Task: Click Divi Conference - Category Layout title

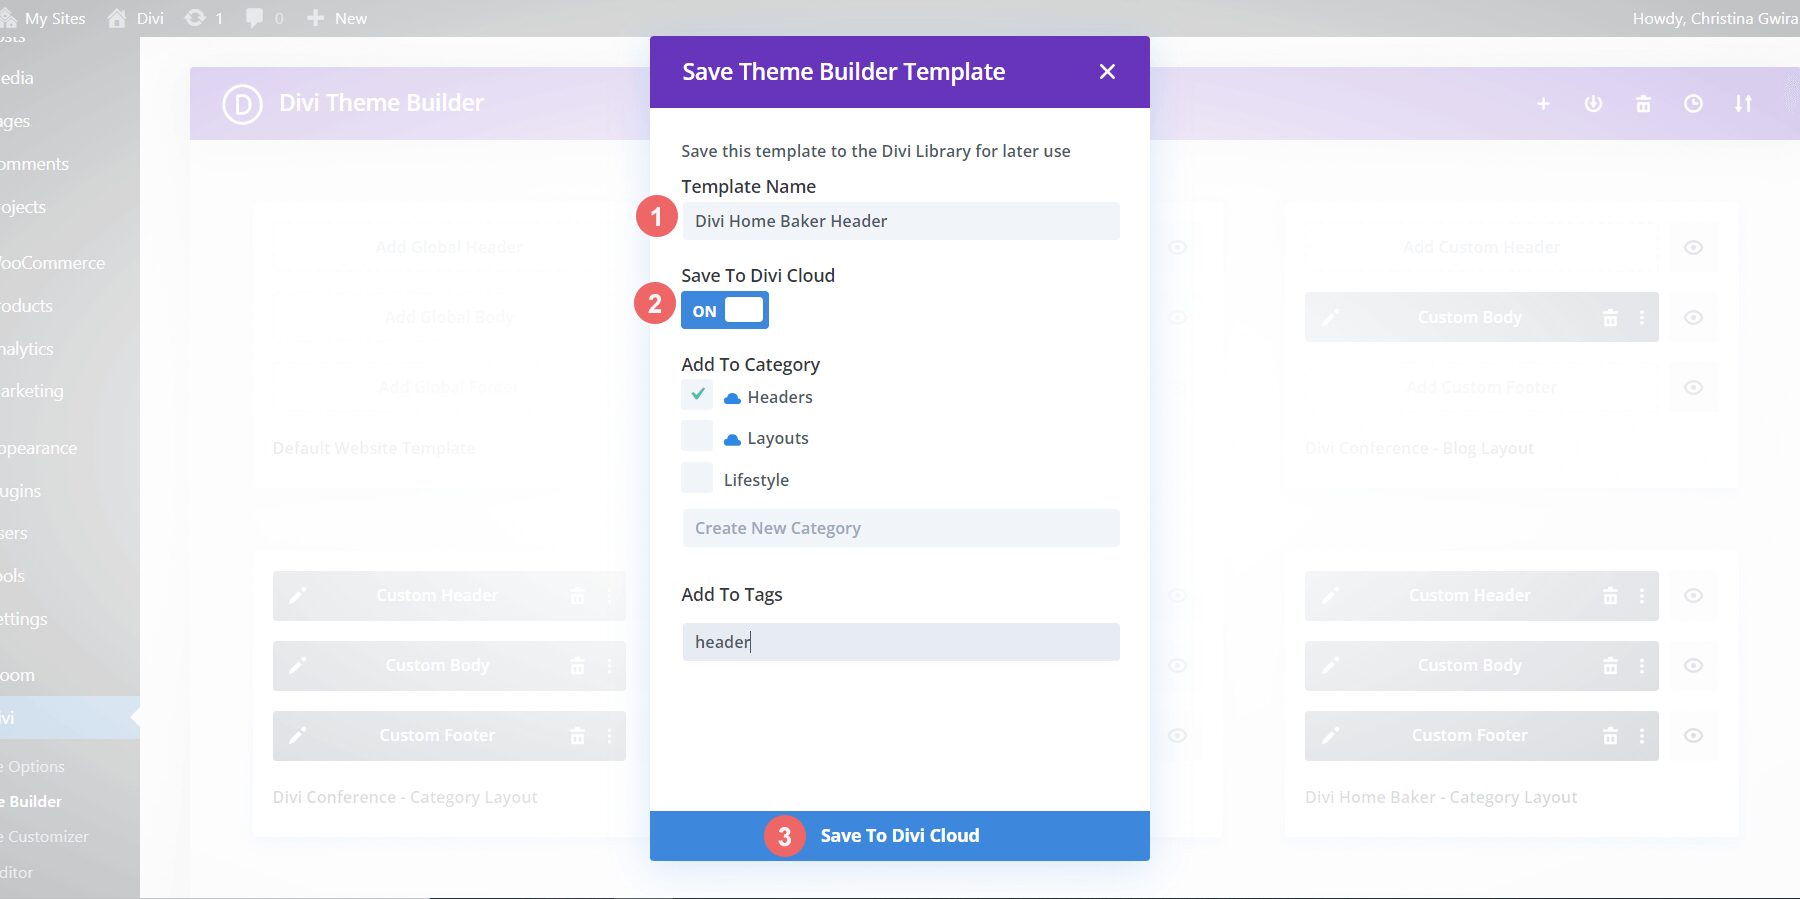Action: [x=405, y=797]
